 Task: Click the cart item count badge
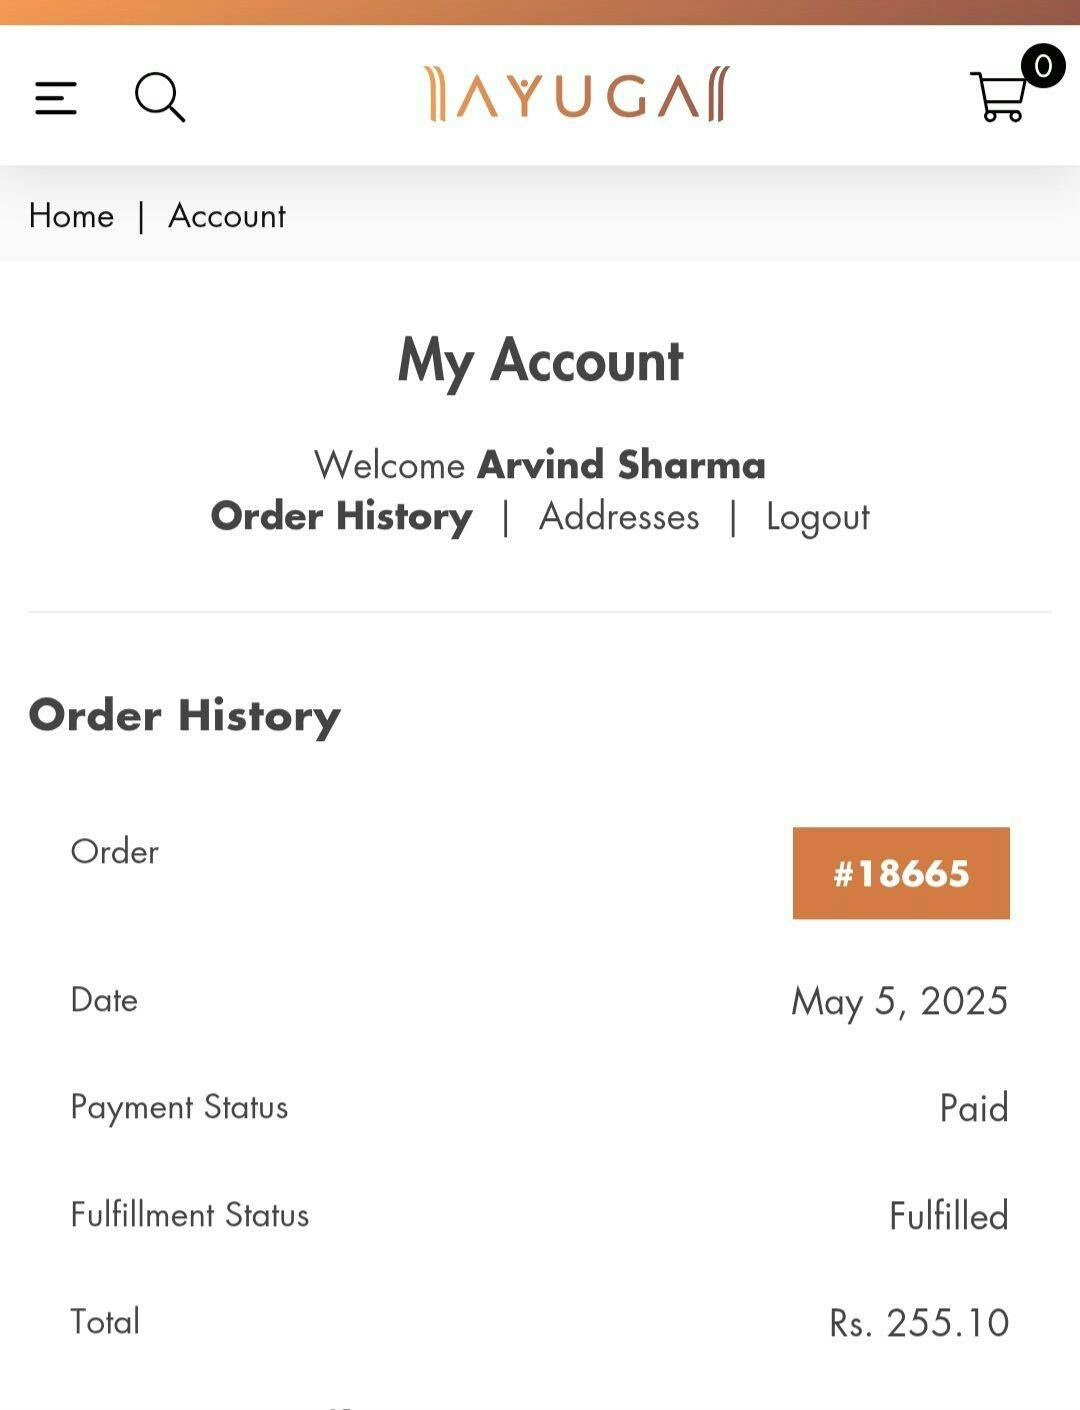click(1042, 66)
